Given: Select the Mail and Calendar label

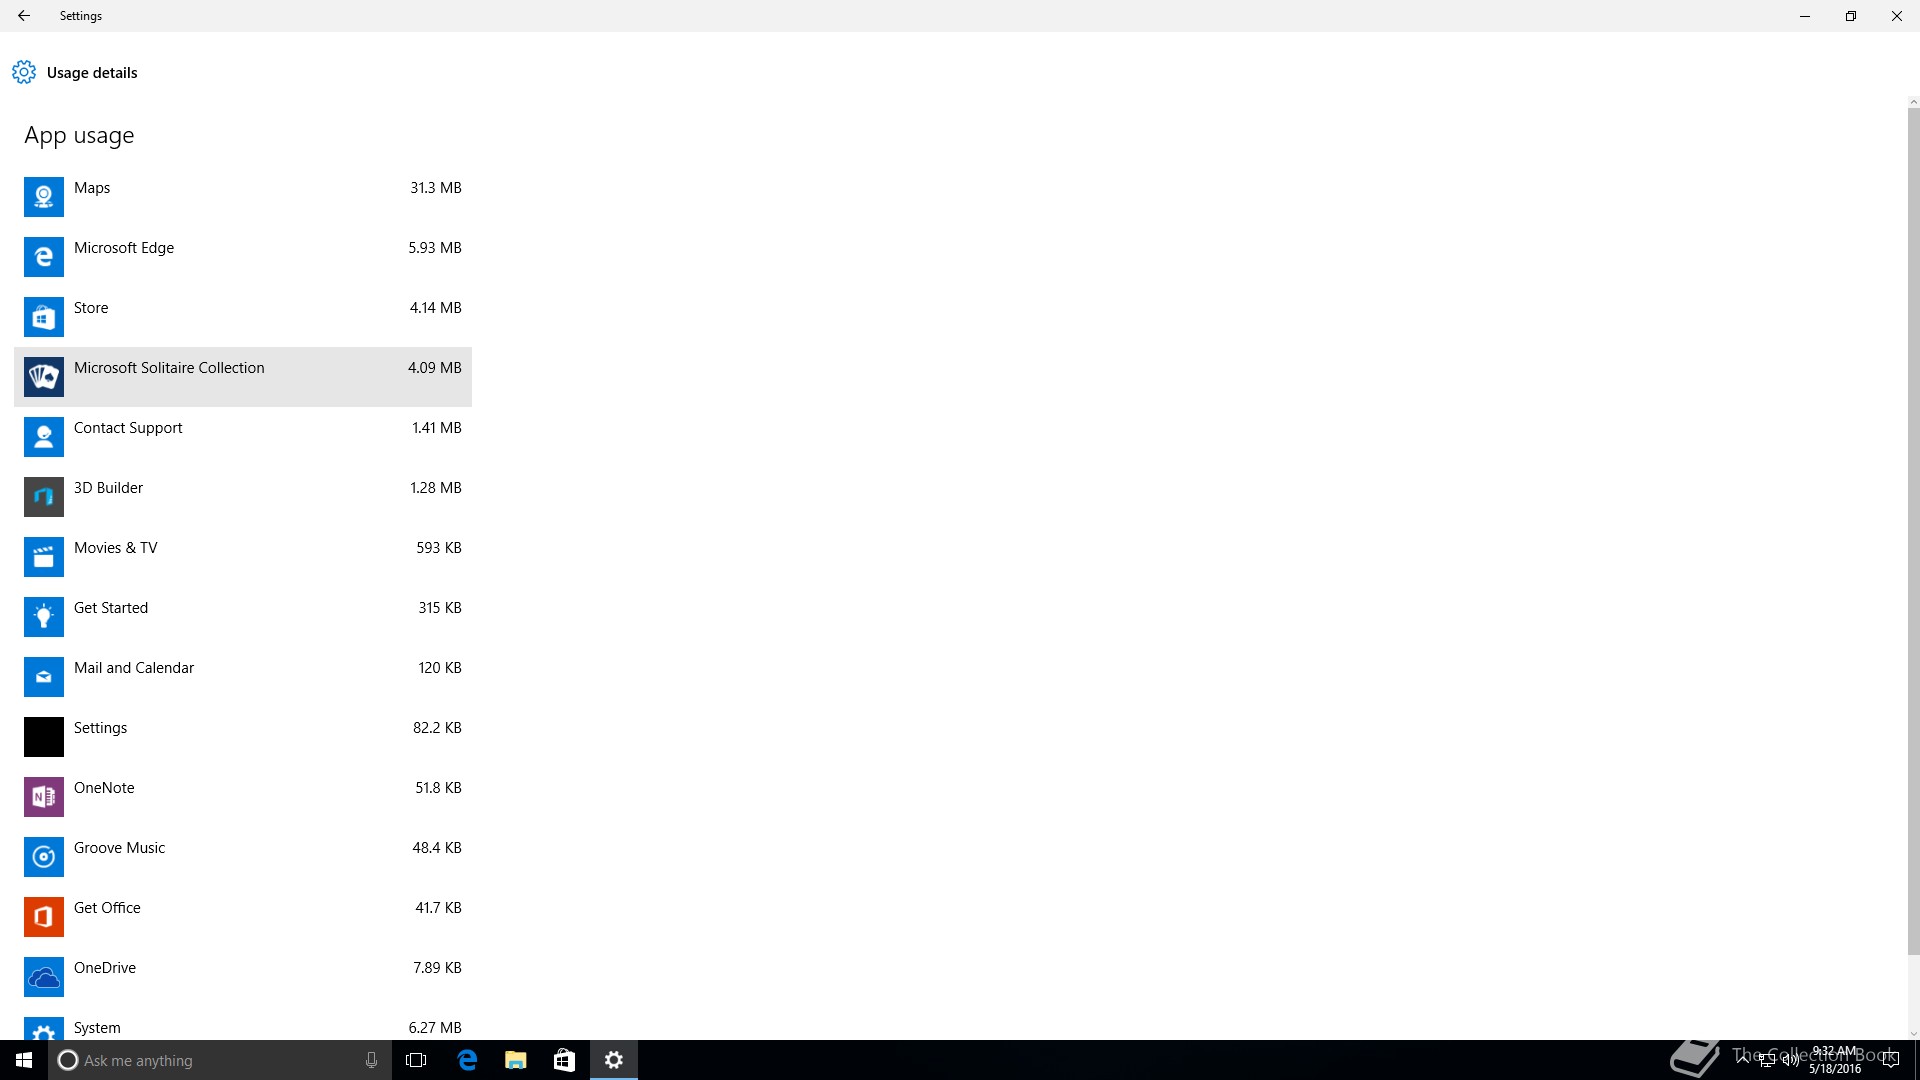Looking at the screenshot, I should click(134, 668).
